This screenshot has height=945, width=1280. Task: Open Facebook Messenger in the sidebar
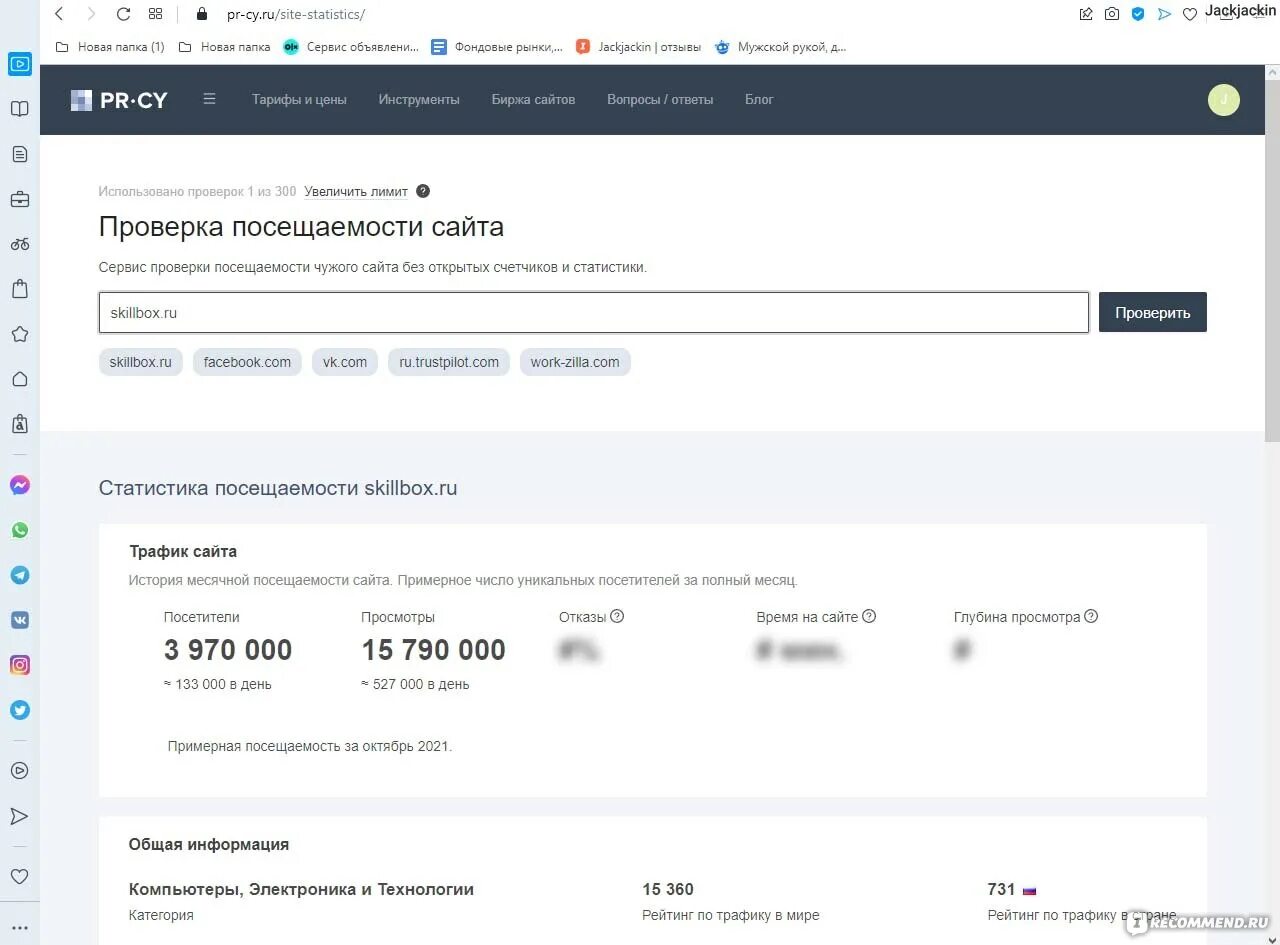point(19,485)
